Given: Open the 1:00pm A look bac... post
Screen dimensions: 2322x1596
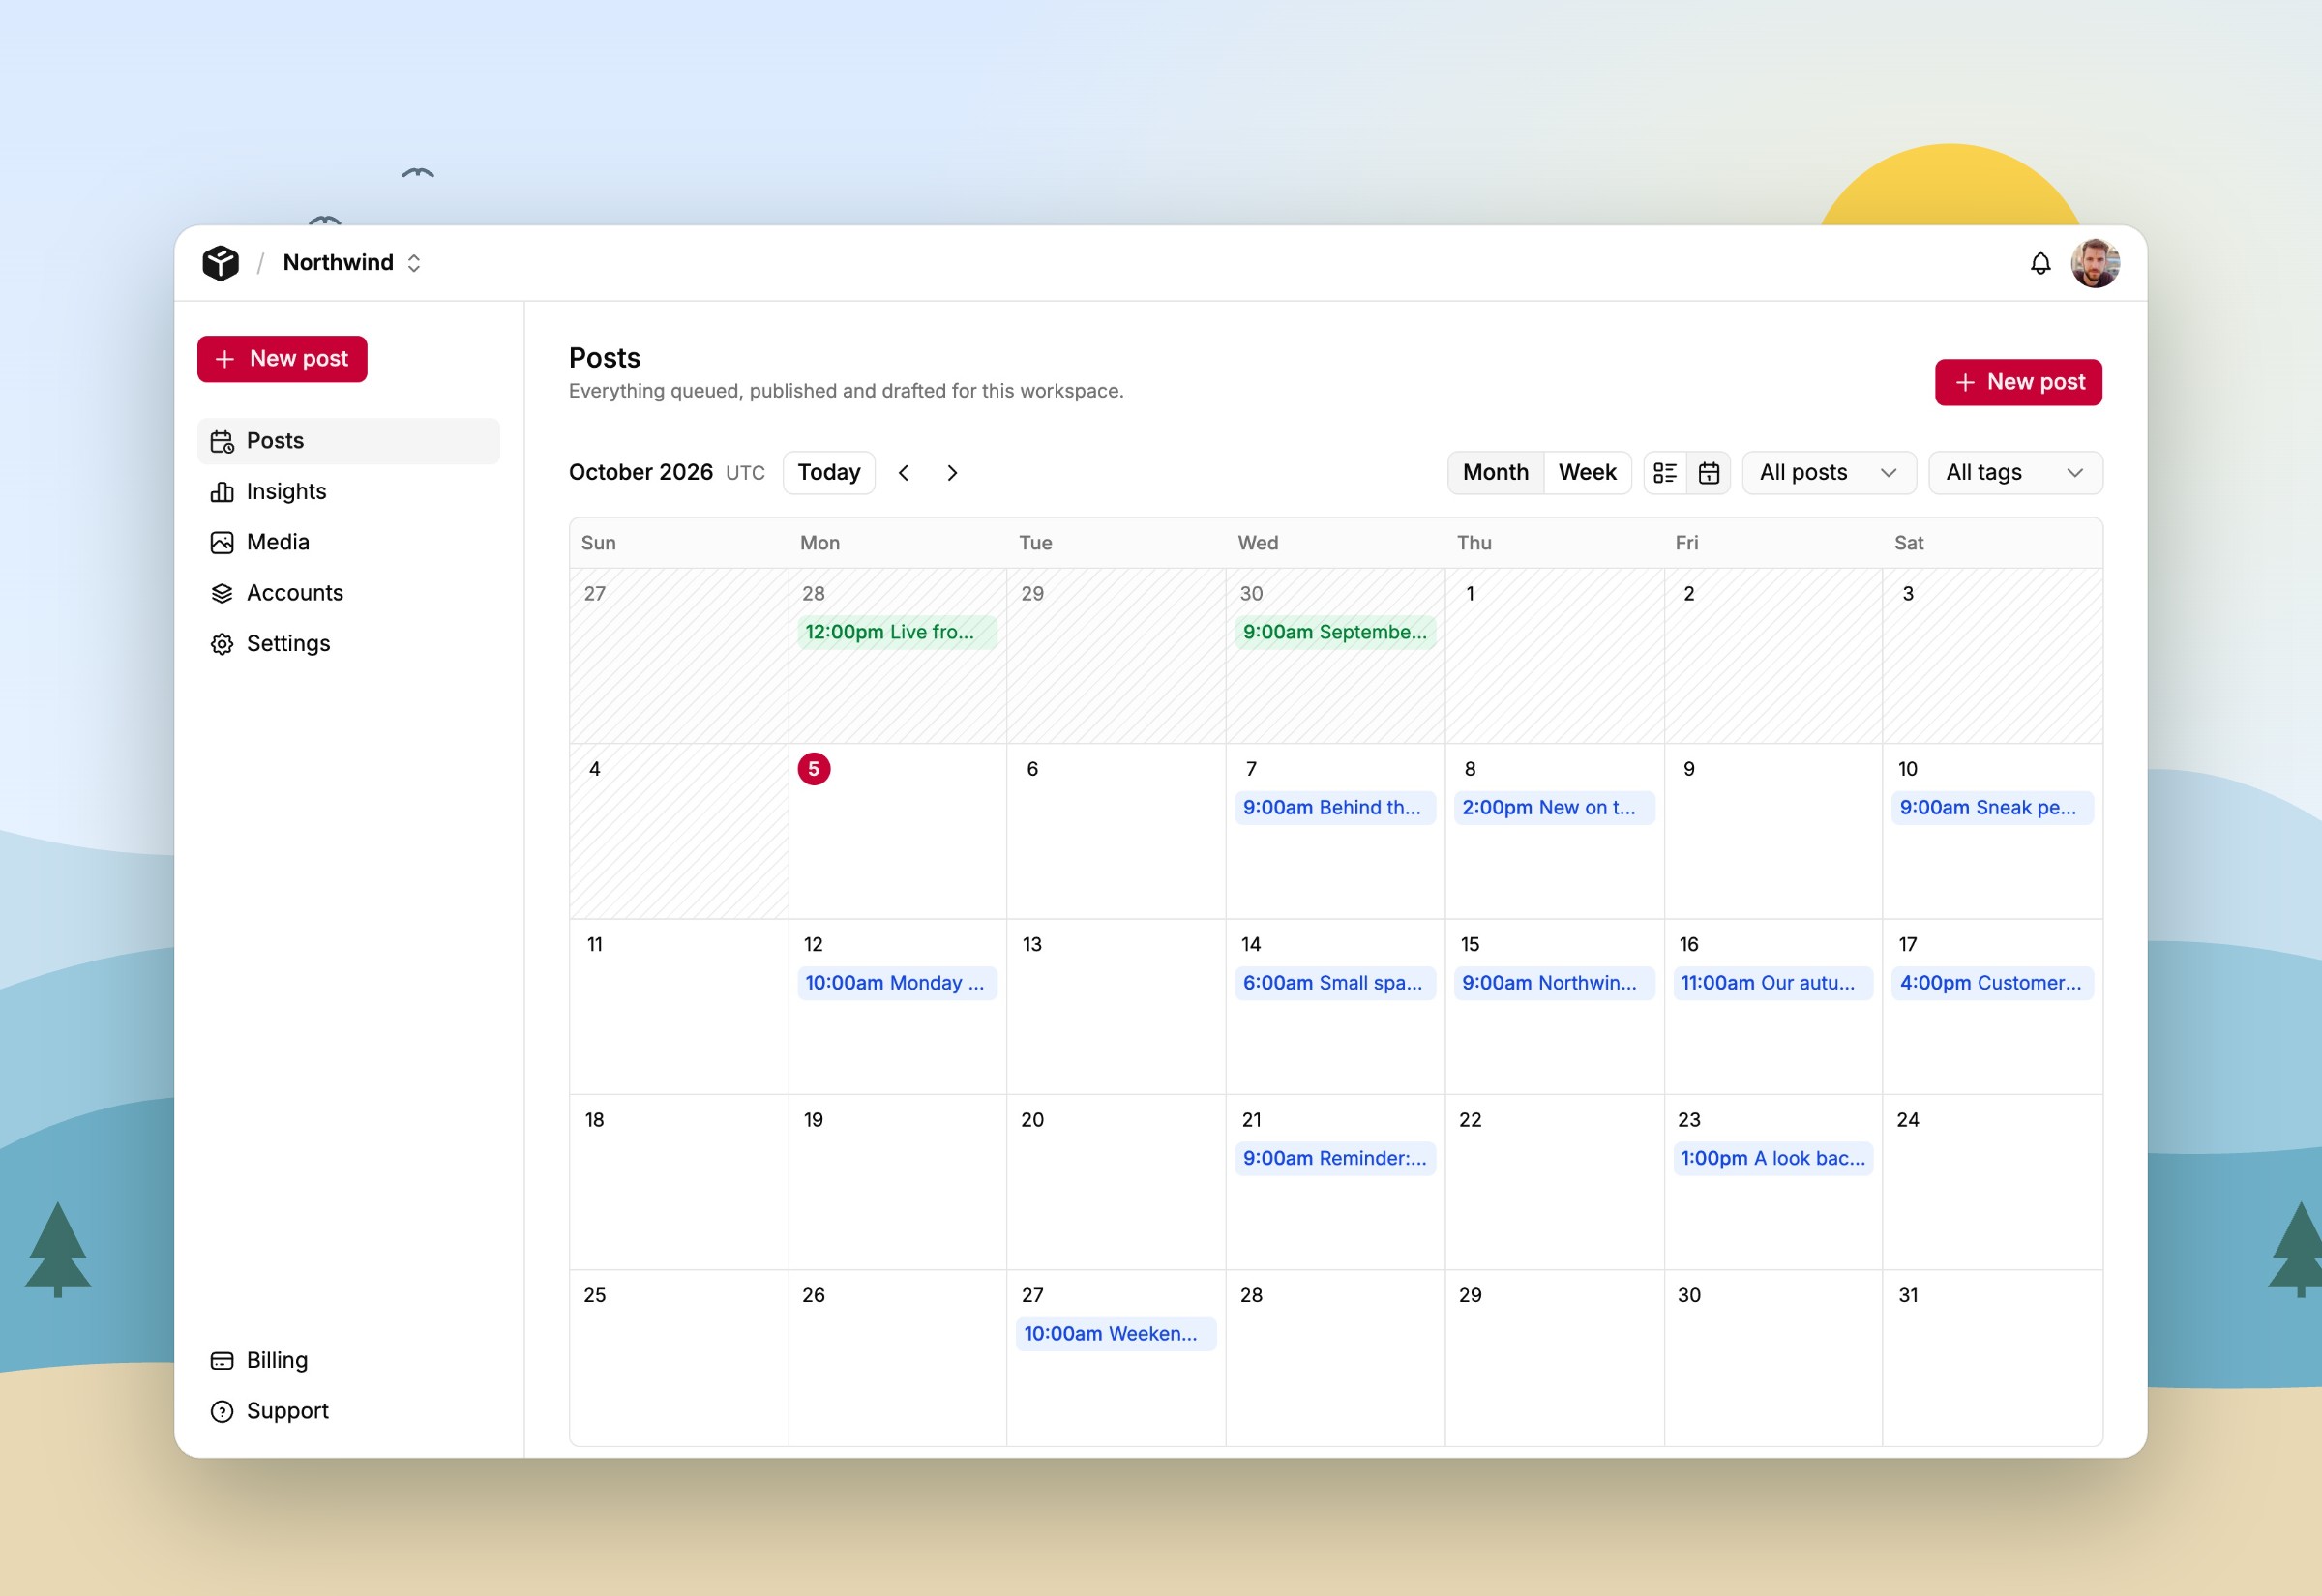Looking at the screenshot, I should 1773,1158.
